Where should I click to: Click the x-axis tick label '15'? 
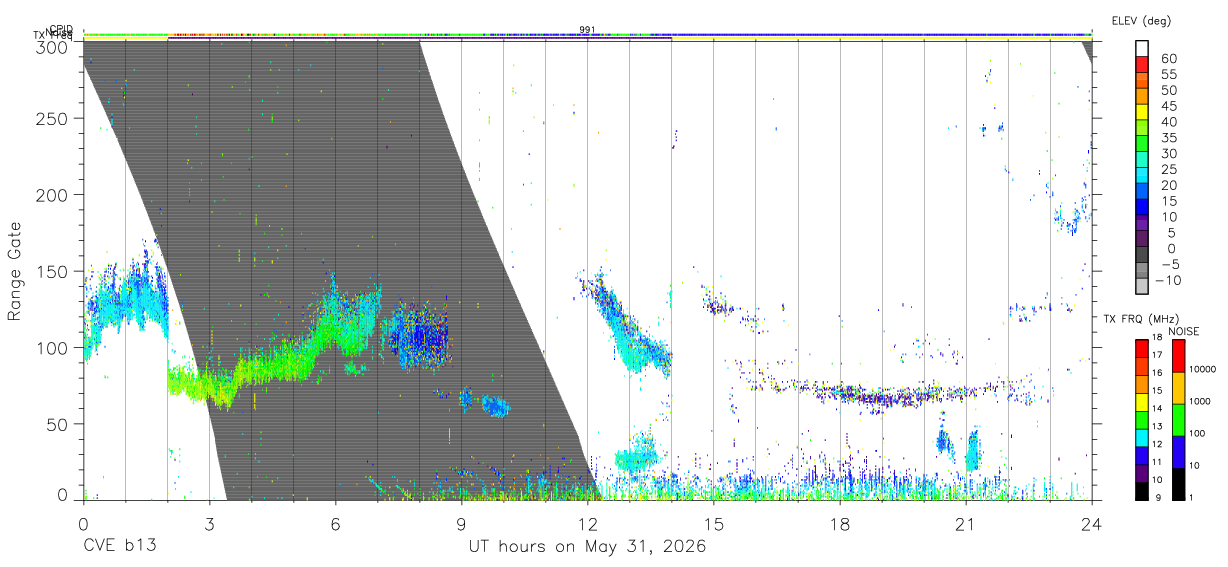[x=713, y=523]
